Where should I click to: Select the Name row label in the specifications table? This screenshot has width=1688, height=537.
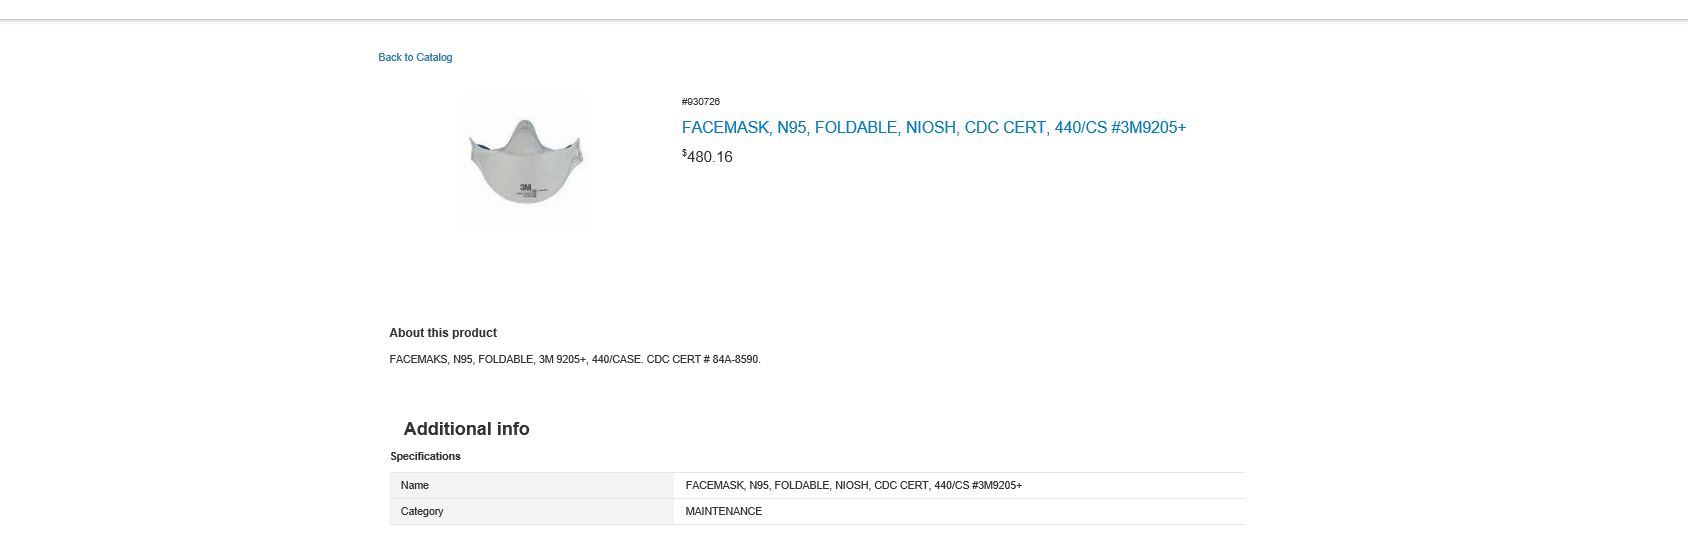pyautogui.click(x=415, y=485)
